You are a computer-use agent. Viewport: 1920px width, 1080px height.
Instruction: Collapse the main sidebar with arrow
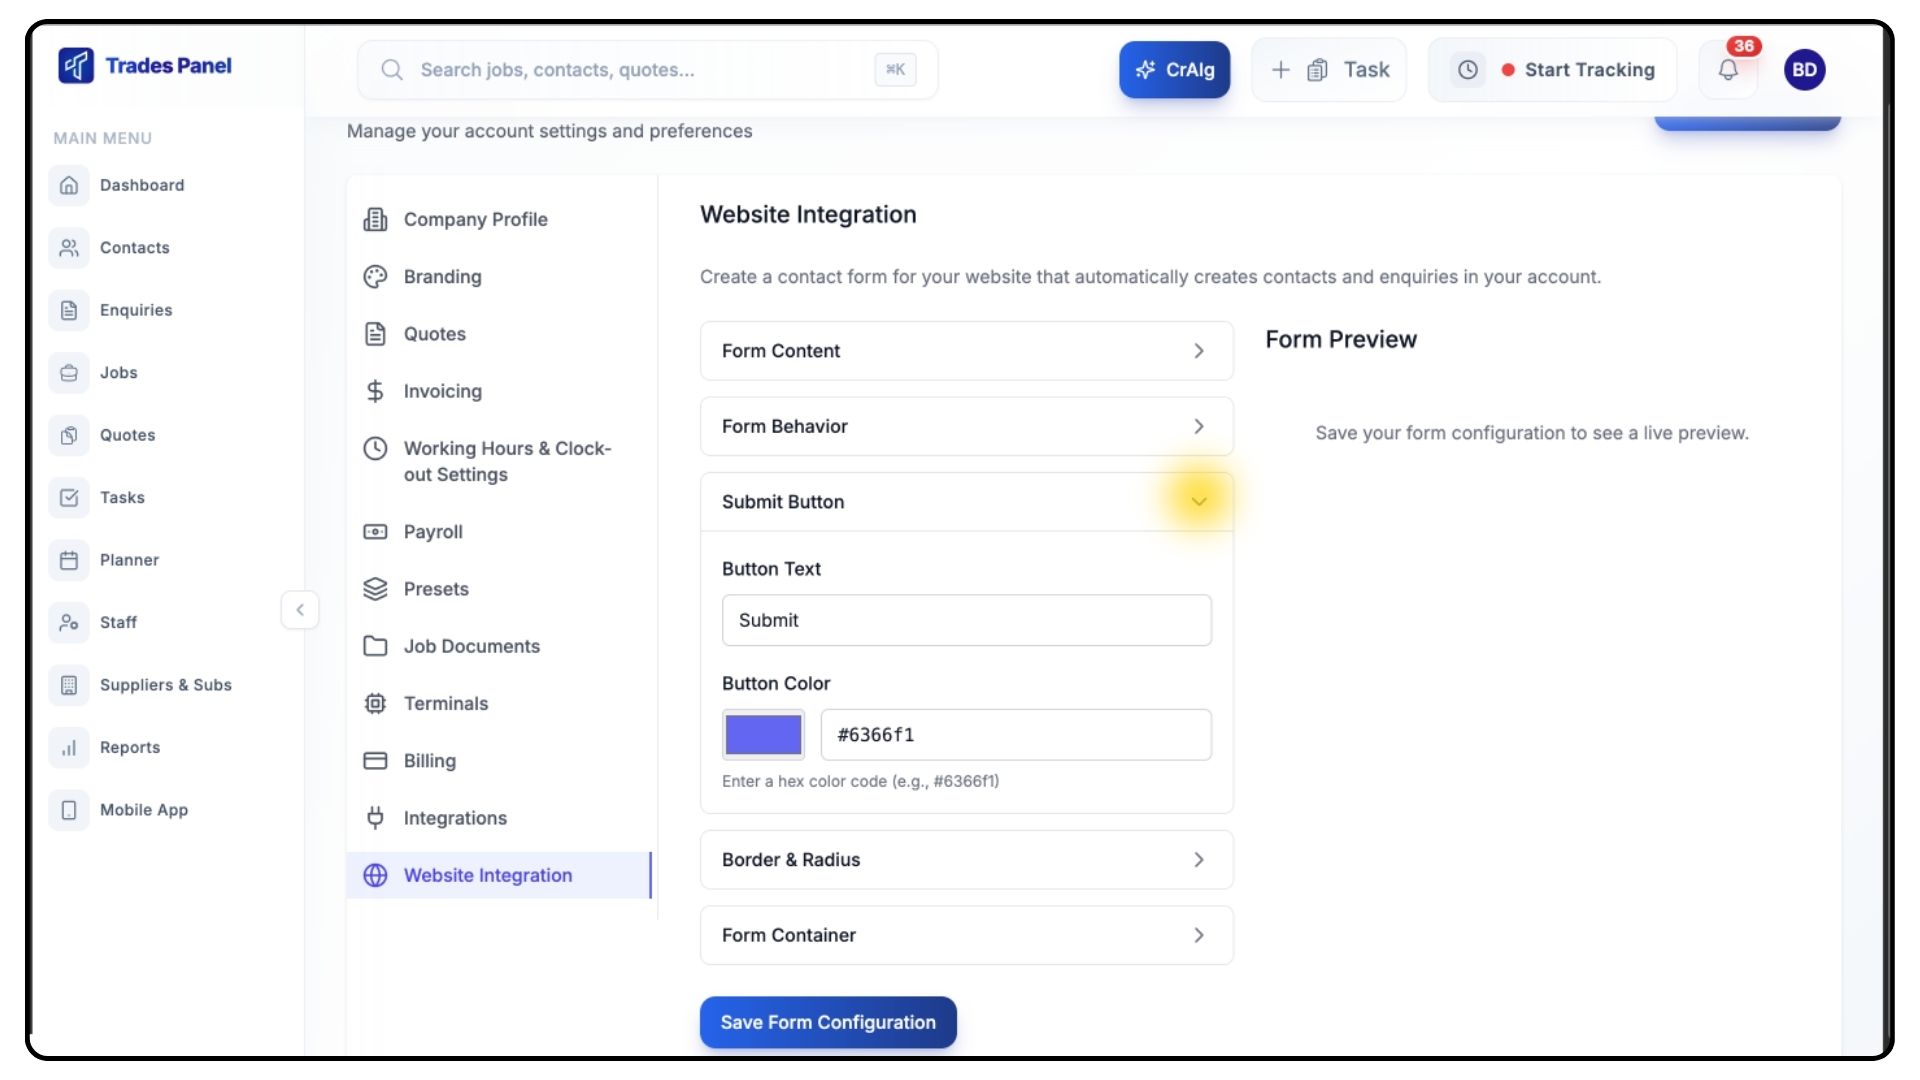[x=300, y=610]
